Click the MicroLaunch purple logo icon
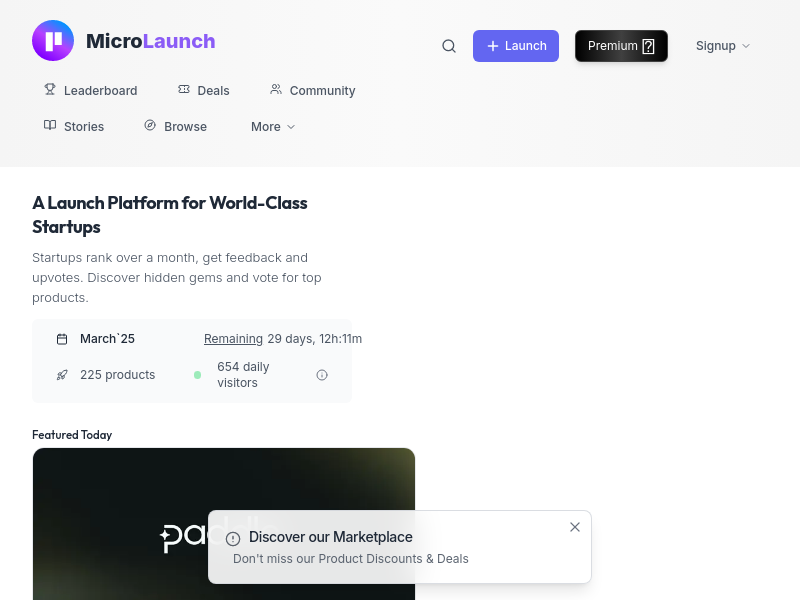 click(x=53, y=41)
